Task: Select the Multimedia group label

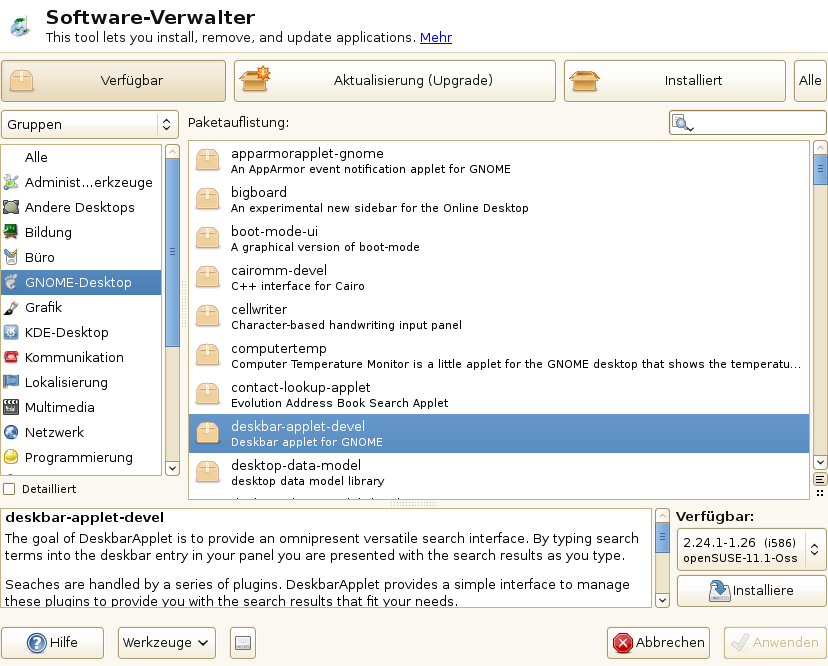Action: [60, 407]
